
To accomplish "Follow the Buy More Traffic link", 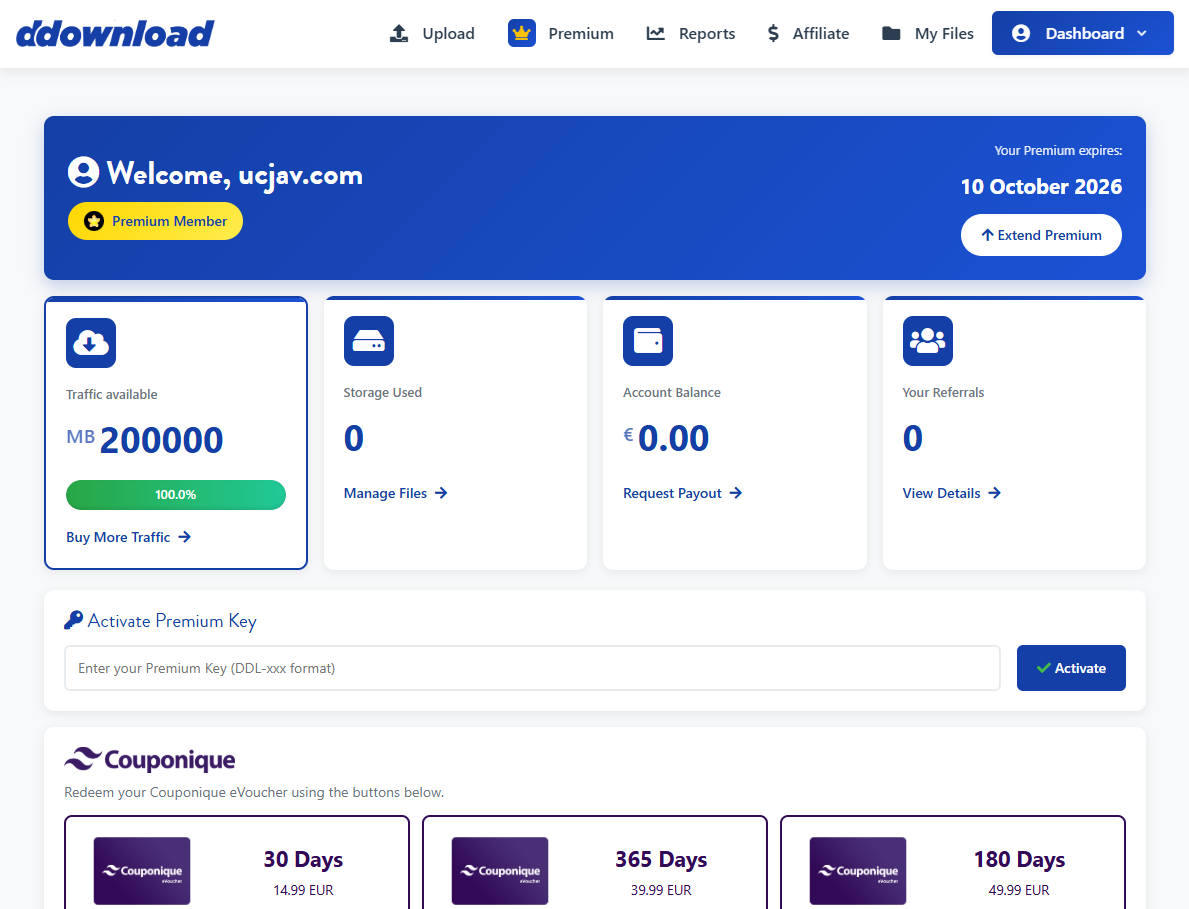I will (x=128, y=537).
